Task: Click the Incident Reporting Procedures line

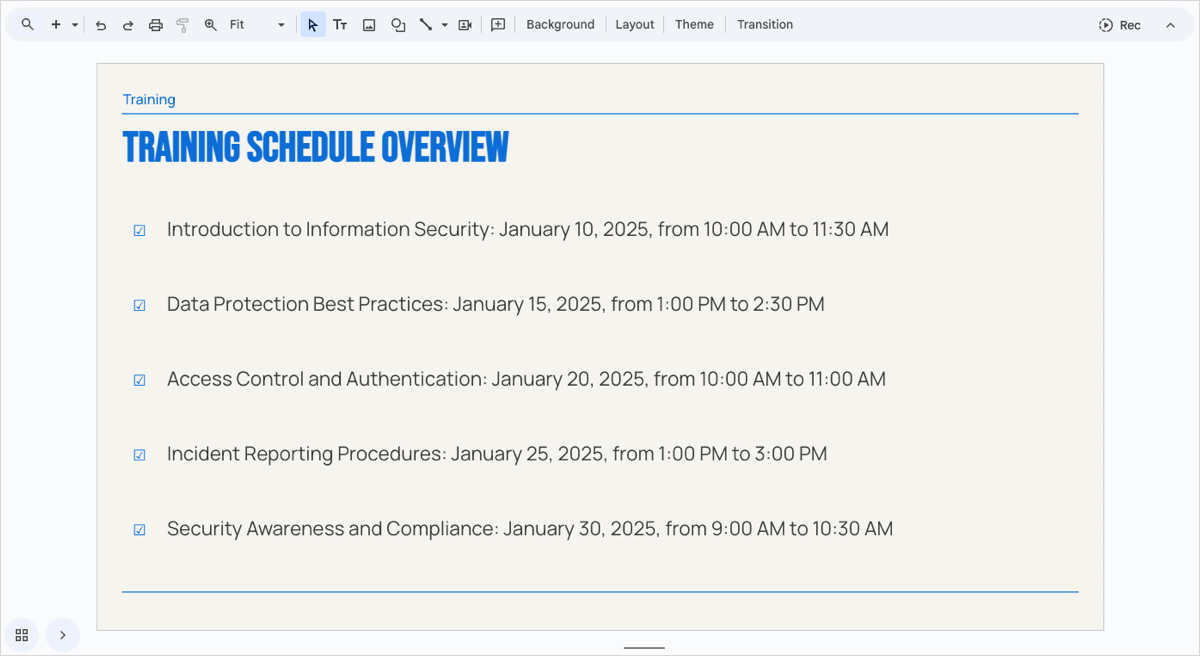Action: (x=497, y=454)
